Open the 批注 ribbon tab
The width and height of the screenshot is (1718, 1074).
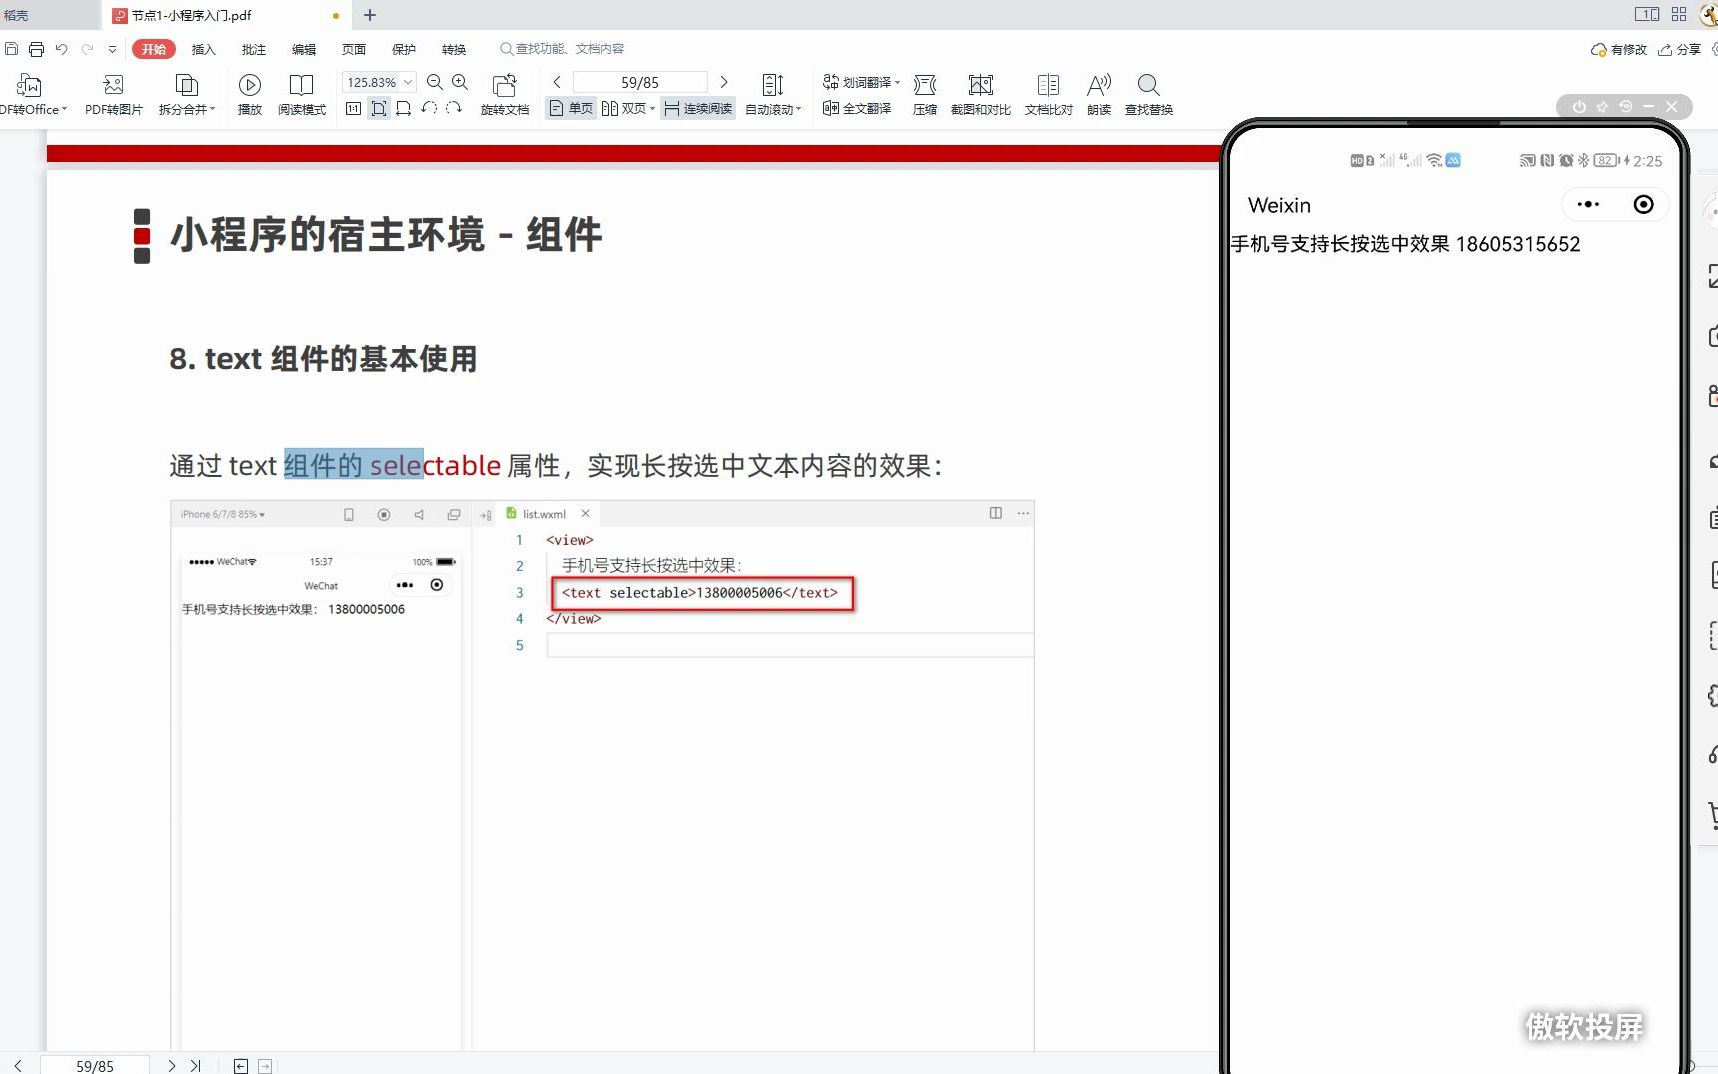point(254,49)
